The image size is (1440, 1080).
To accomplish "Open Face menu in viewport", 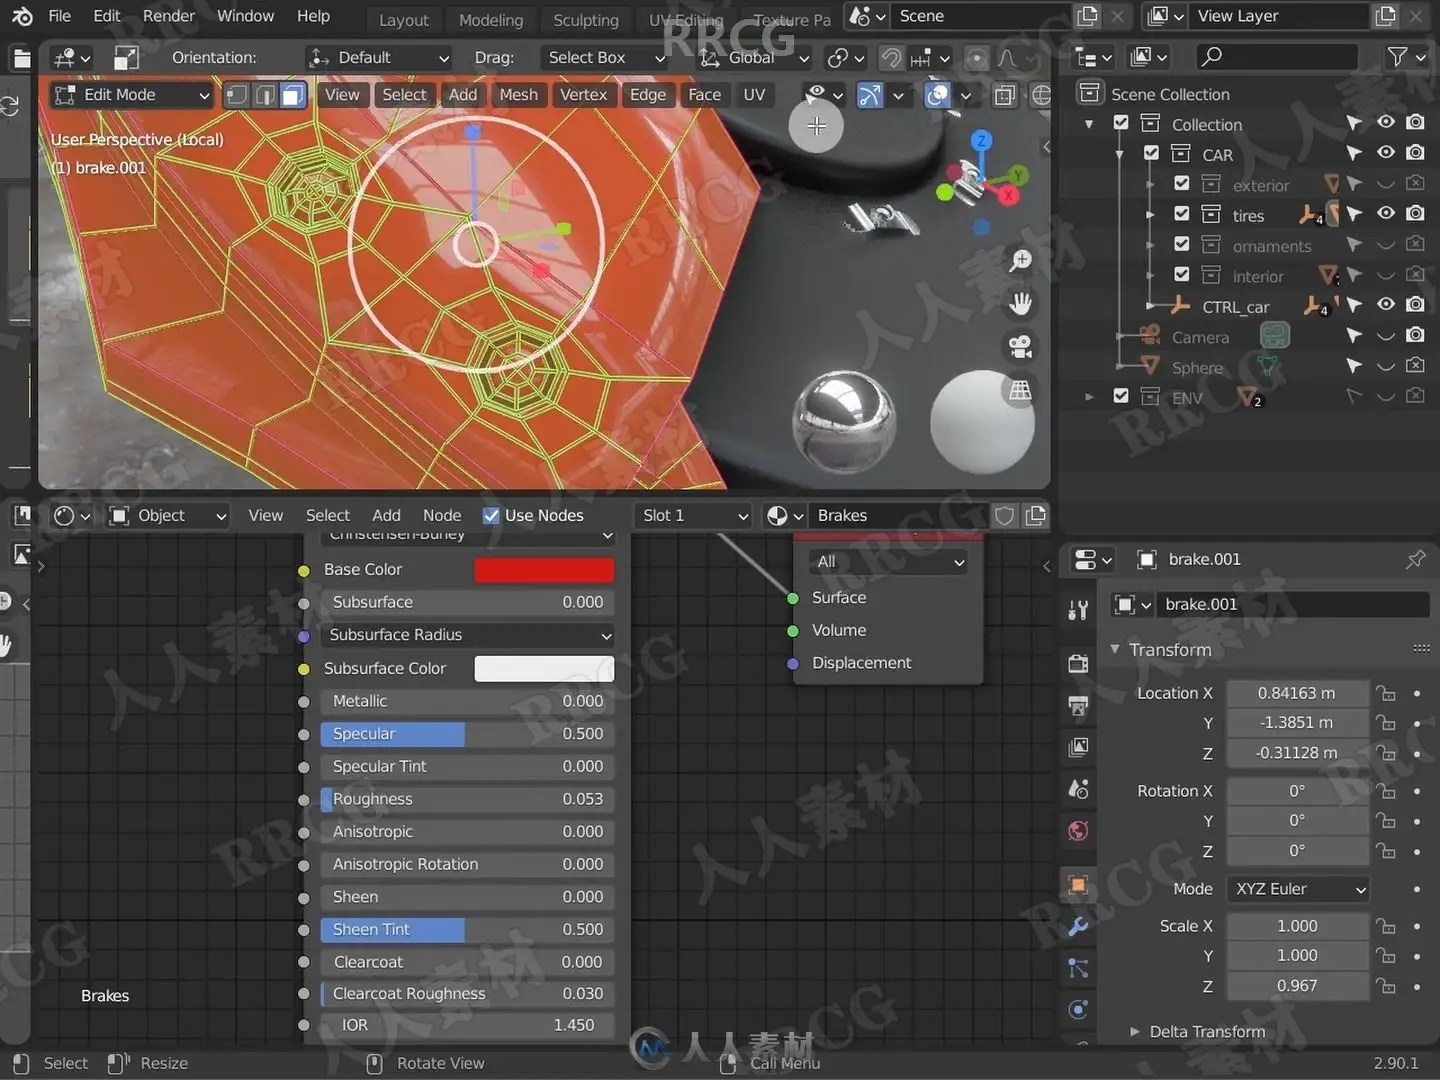I will tap(705, 95).
